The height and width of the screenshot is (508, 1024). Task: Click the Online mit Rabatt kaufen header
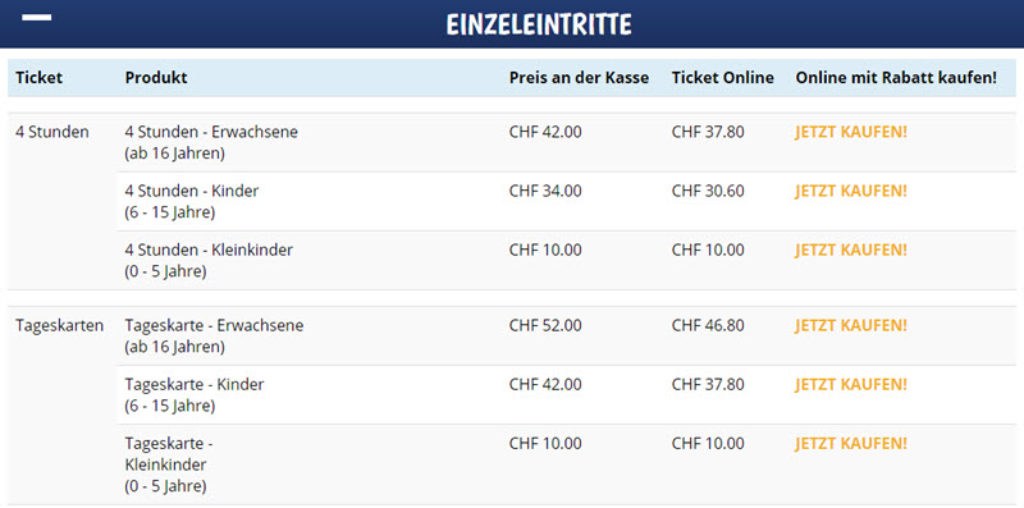click(x=896, y=78)
